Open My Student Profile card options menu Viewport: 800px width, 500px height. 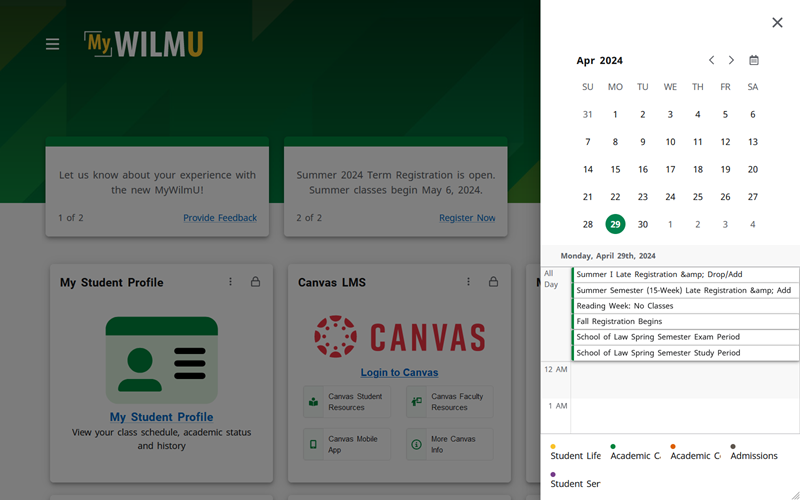click(230, 282)
